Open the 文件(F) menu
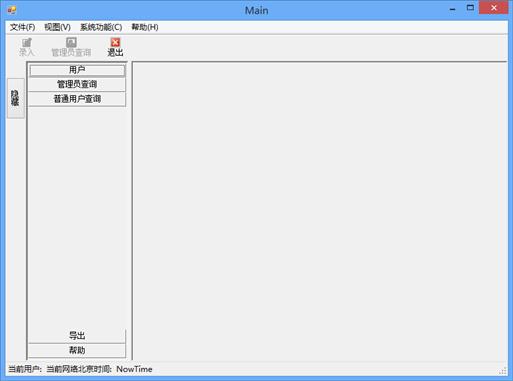 click(x=22, y=27)
